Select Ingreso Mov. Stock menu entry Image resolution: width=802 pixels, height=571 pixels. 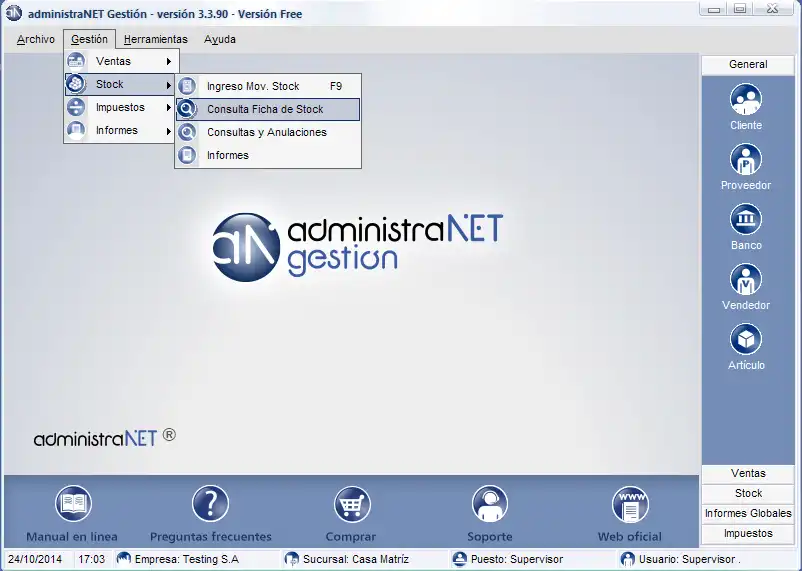[268, 86]
